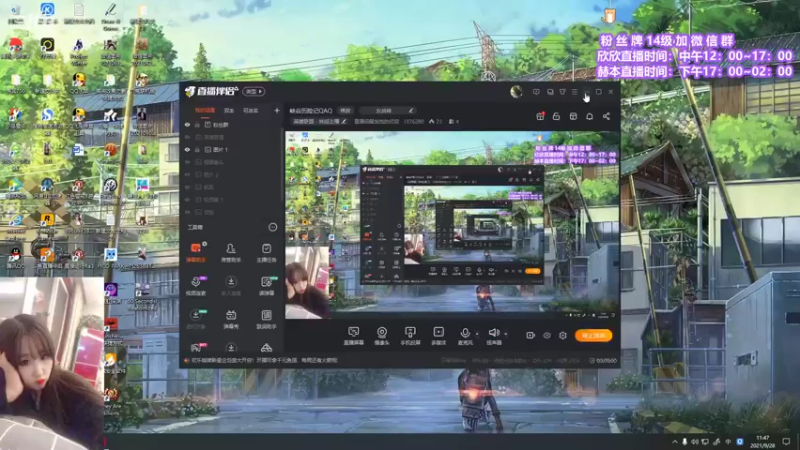Open the notification bell in the app header
This screenshot has height=450, width=800.
(589, 116)
